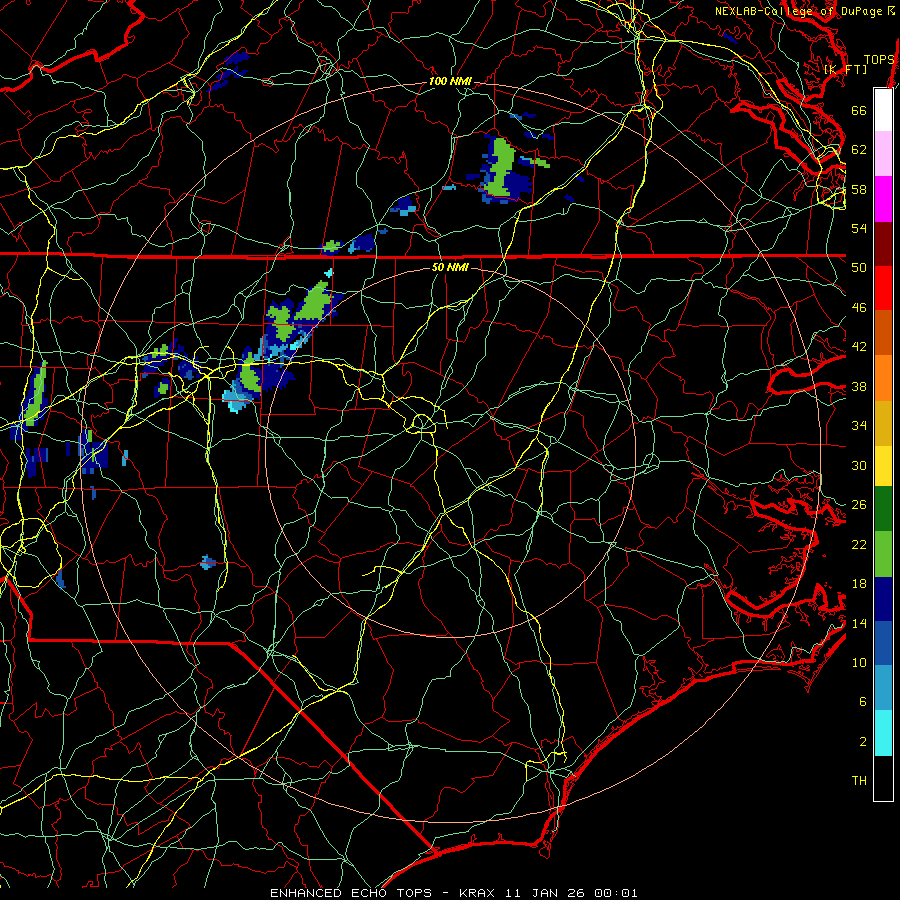Click the Enhanced Echo Tops KRAX caption
This screenshot has height=900, width=900.
click(453, 893)
